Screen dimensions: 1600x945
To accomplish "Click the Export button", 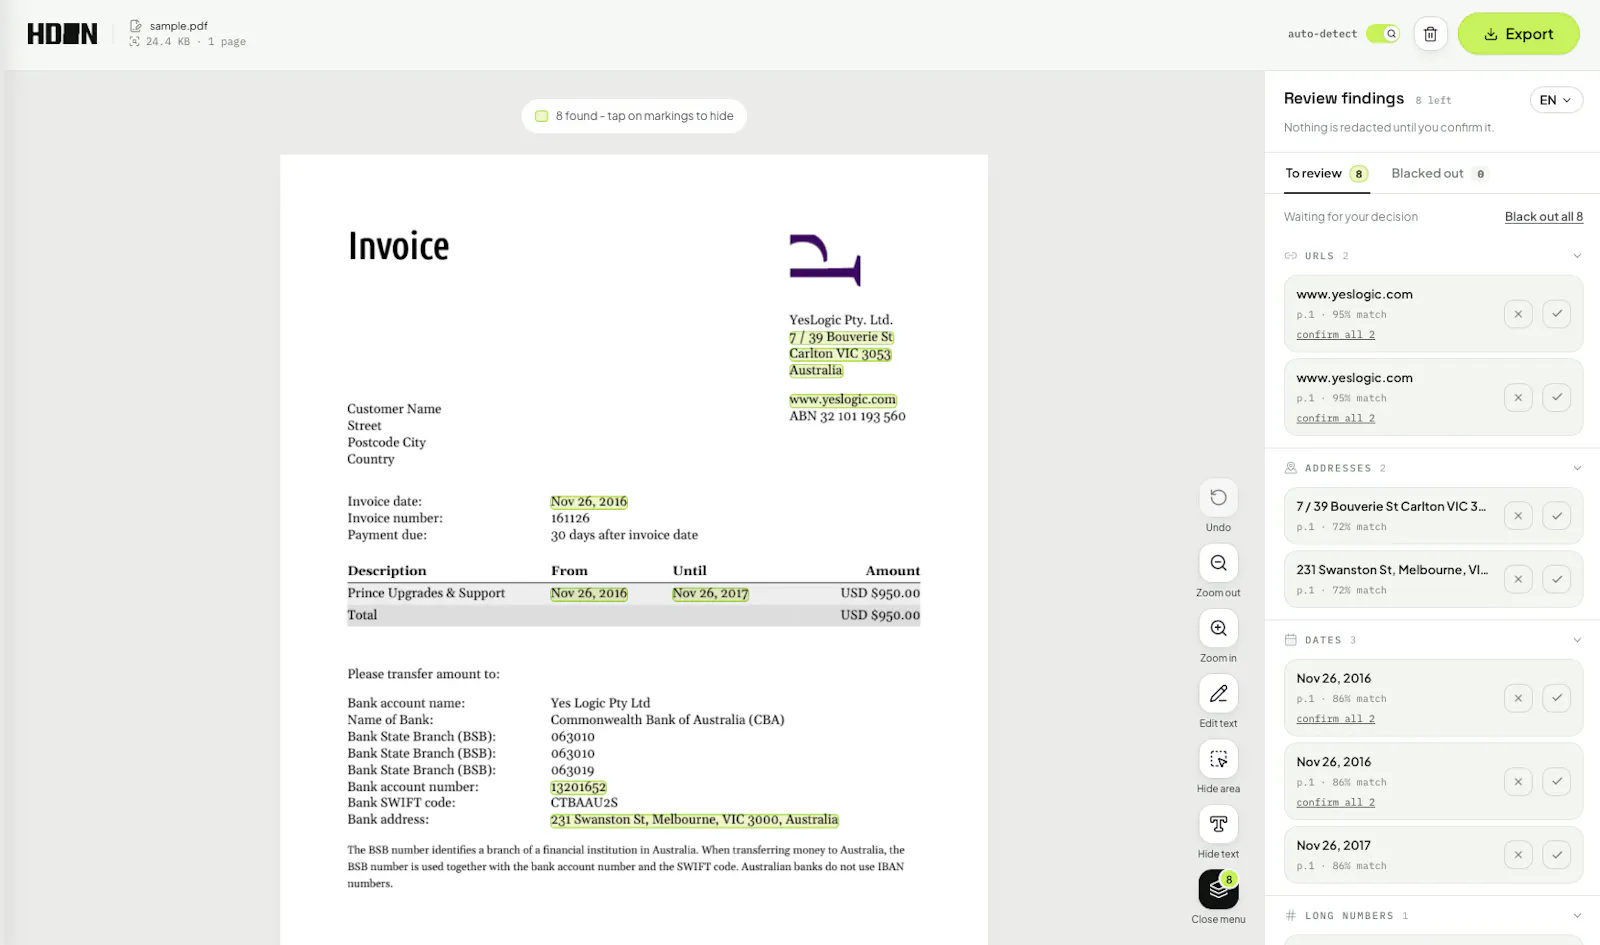I will (x=1518, y=34).
